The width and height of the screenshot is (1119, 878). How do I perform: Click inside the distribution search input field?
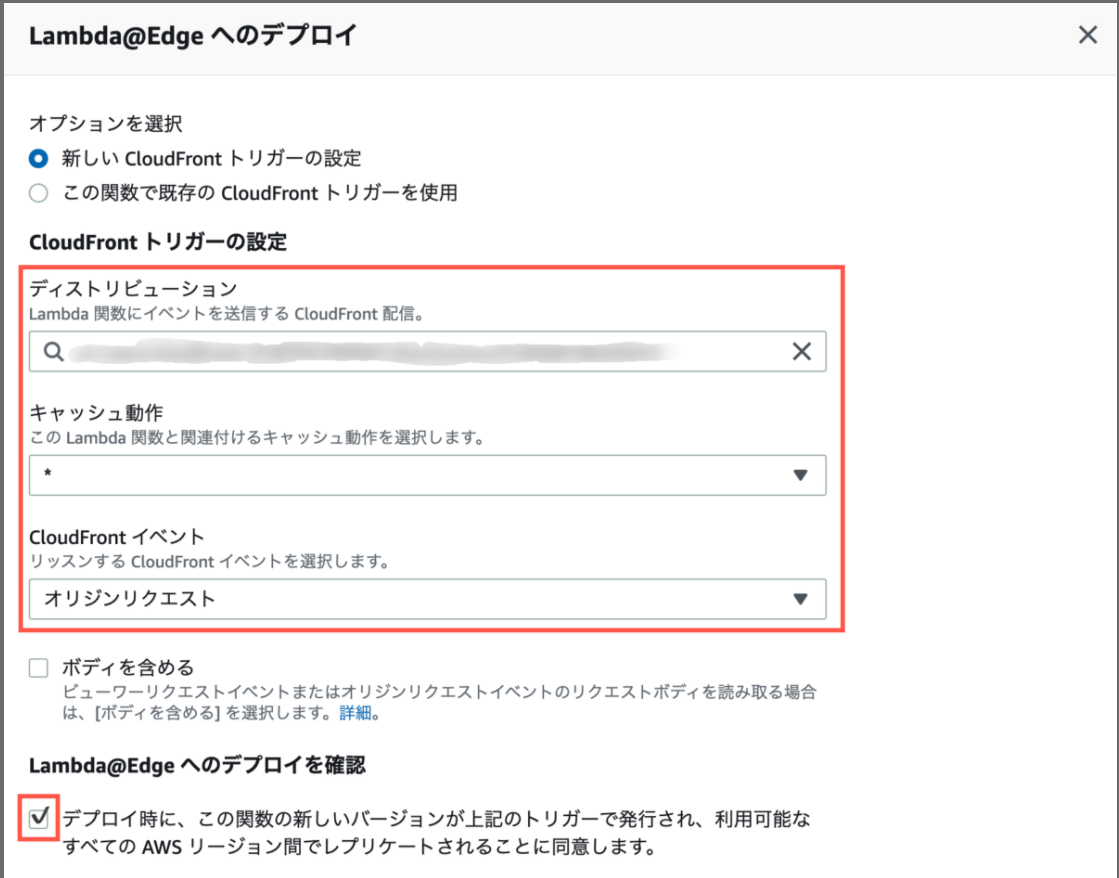tap(400, 351)
